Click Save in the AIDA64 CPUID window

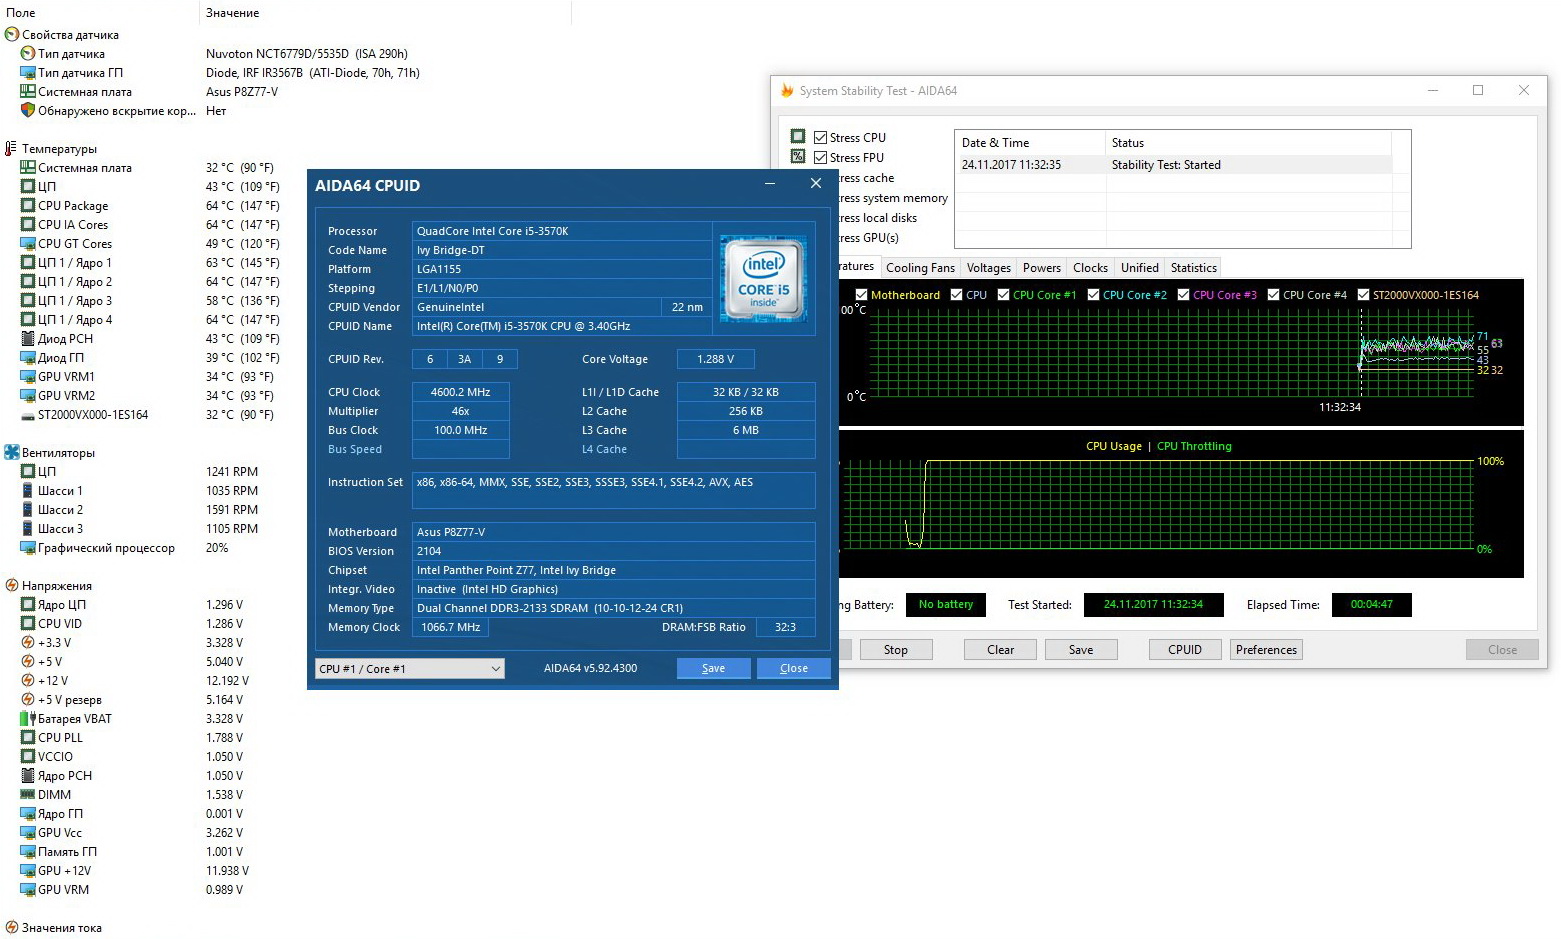713,668
